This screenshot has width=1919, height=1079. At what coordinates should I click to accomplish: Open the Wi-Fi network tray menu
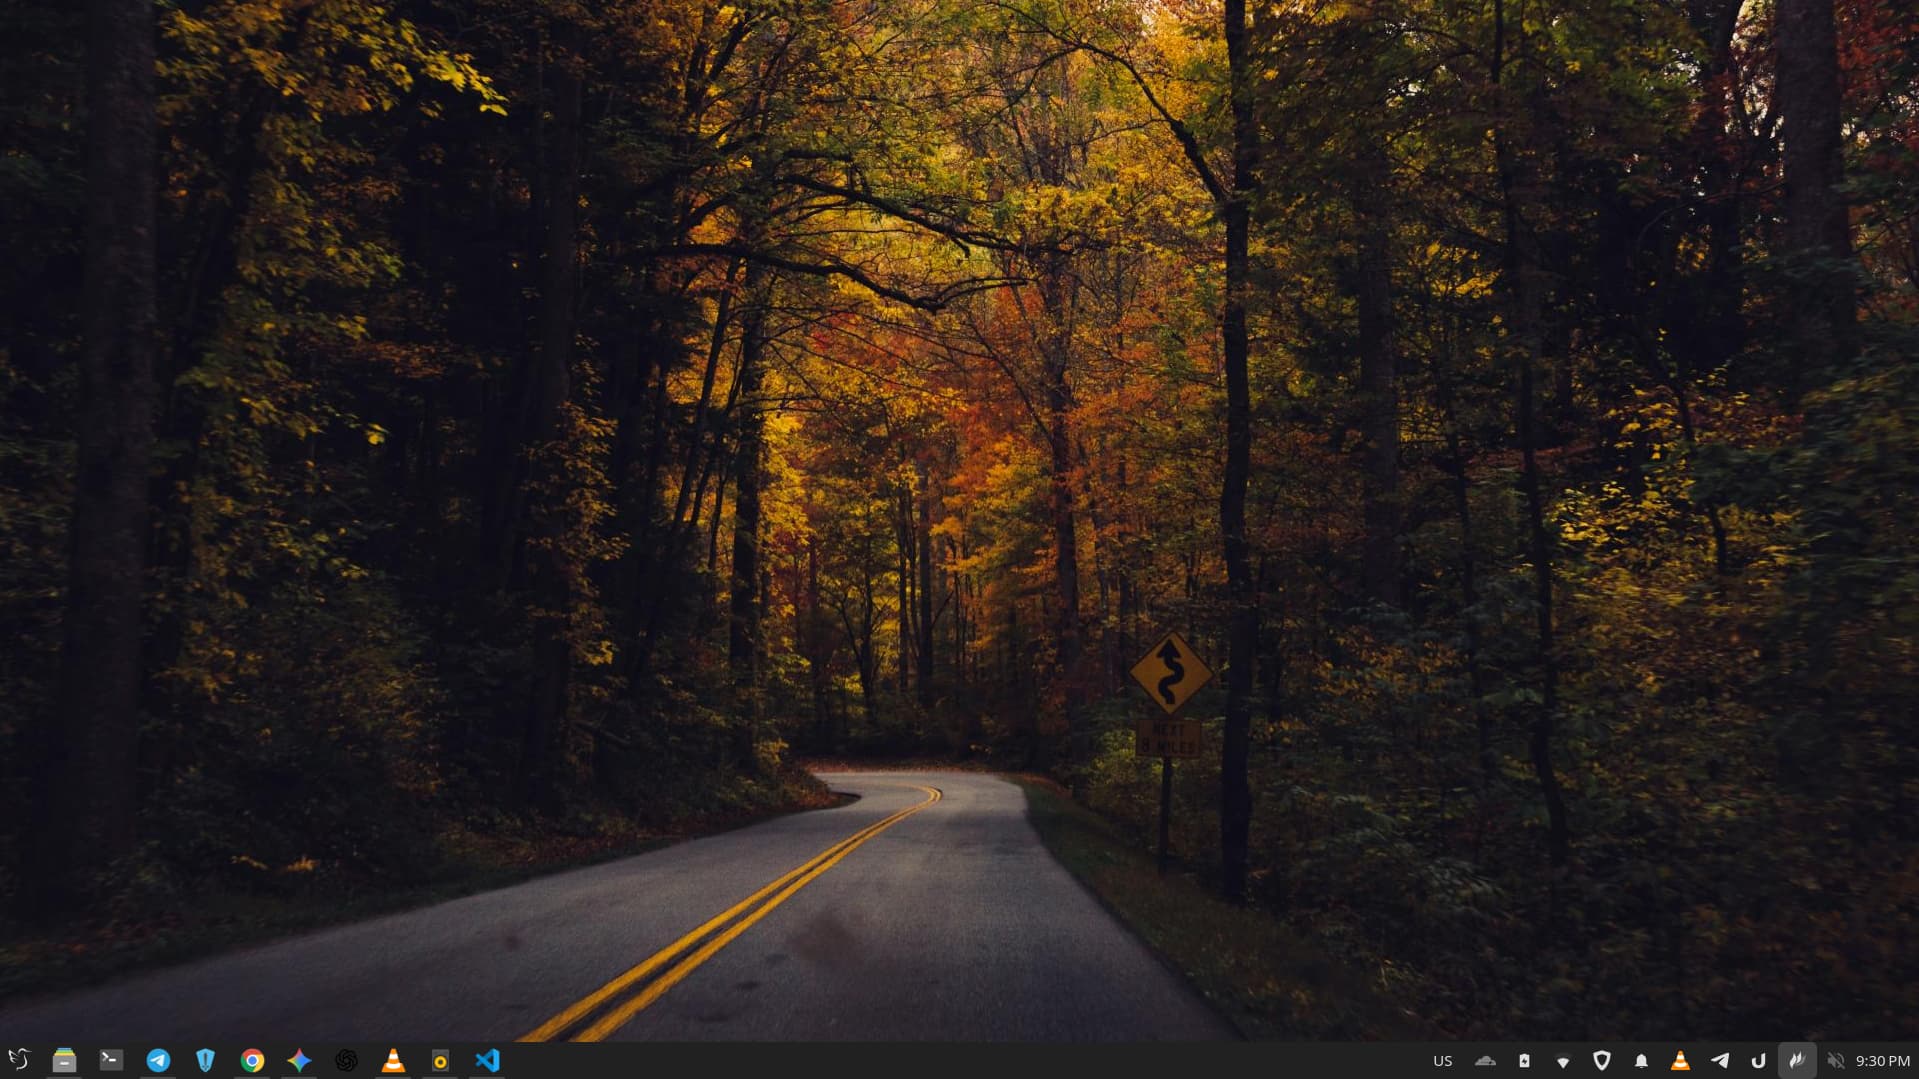tap(1563, 1061)
